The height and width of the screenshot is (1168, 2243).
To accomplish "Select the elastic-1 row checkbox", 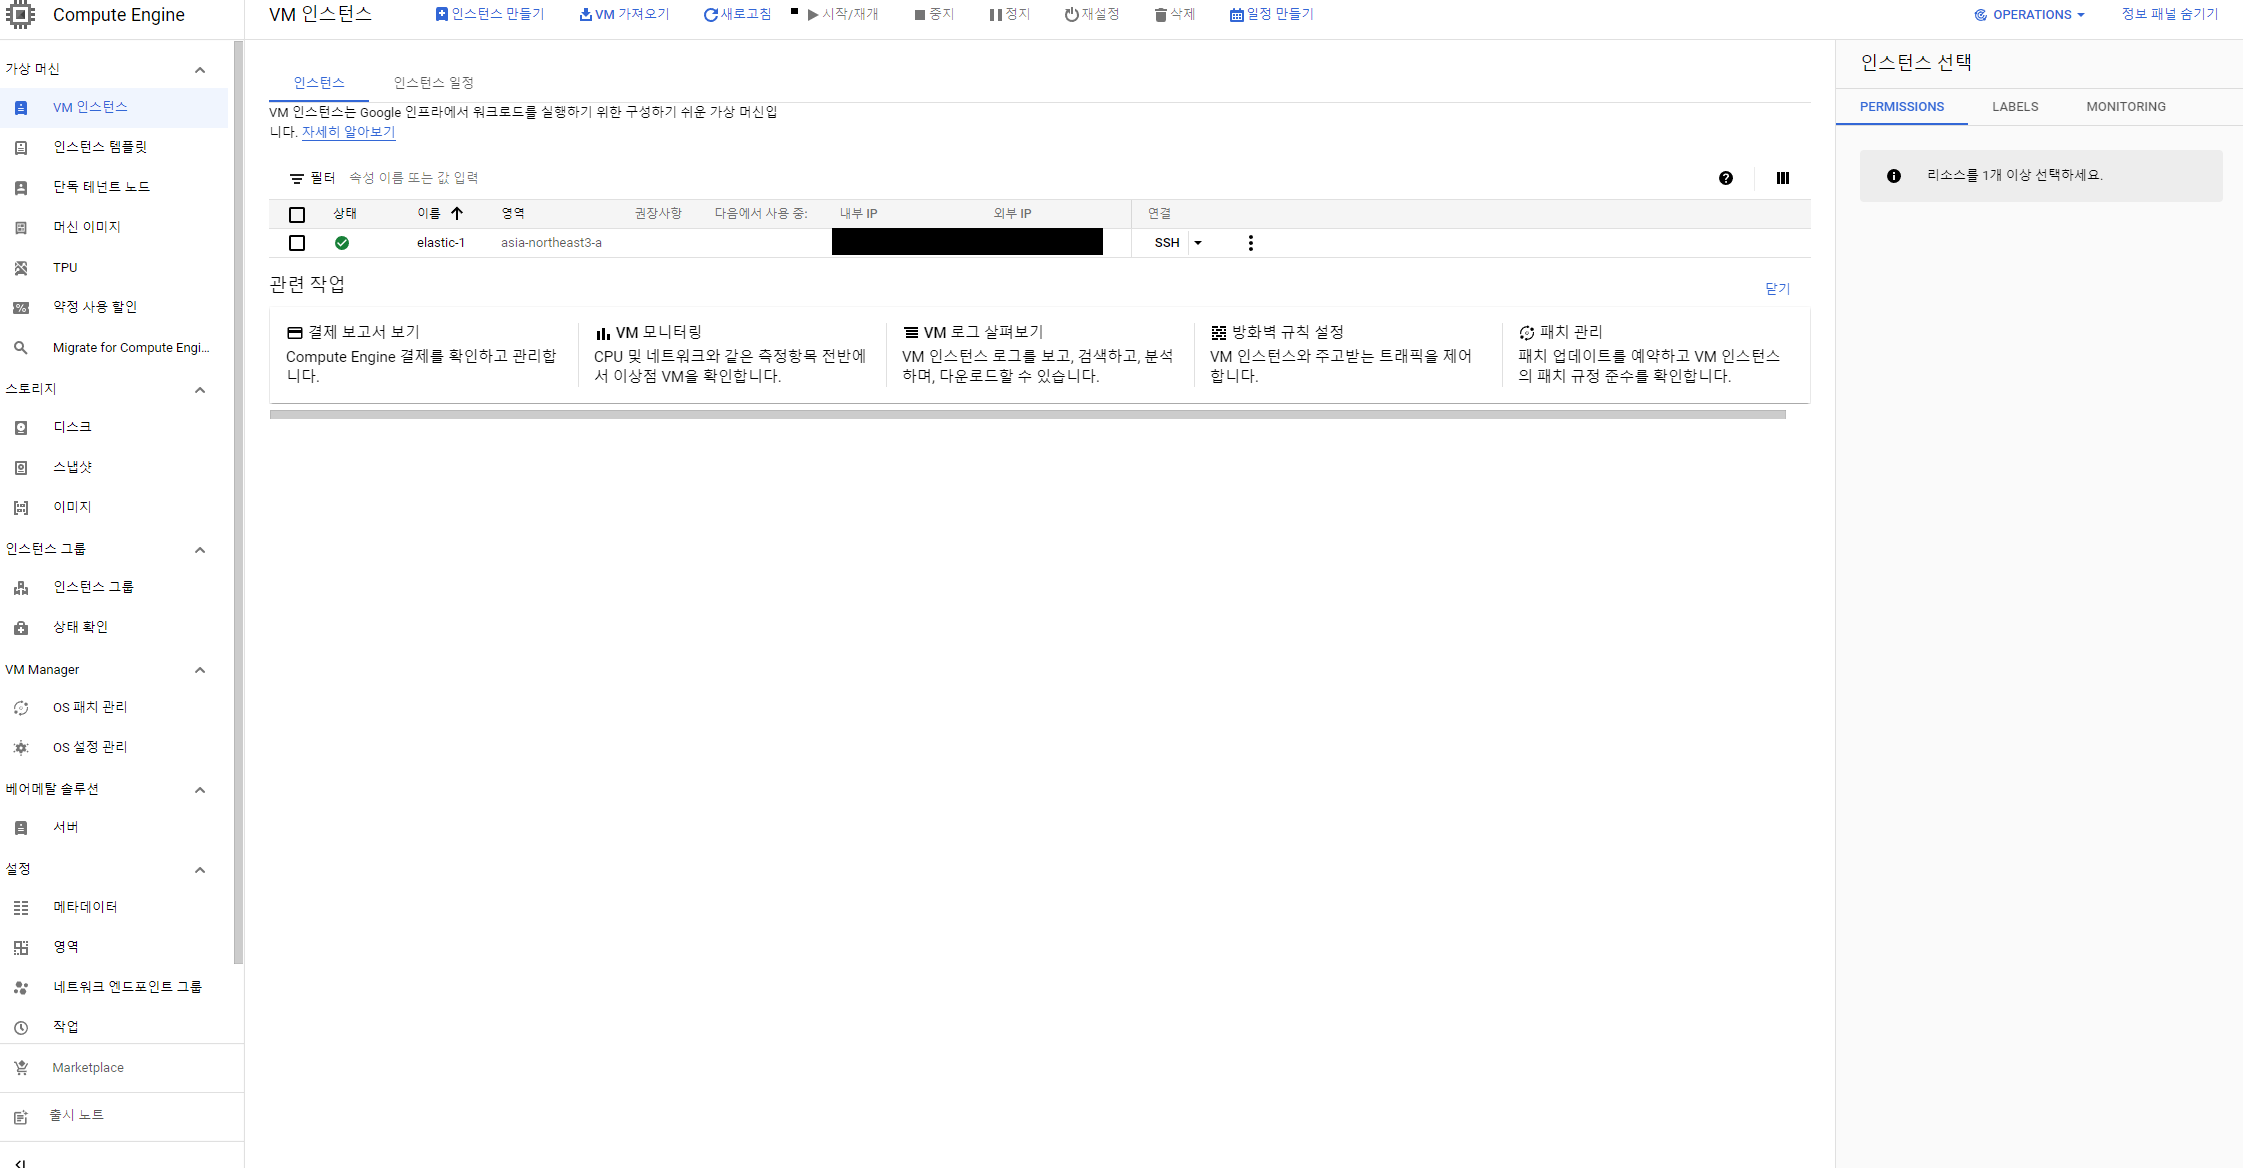I will (x=297, y=243).
